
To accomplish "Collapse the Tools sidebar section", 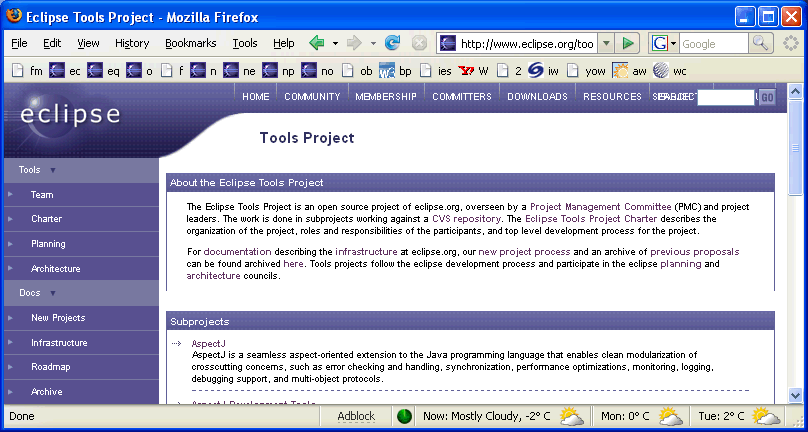I will pyautogui.click(x=53, y=170).
